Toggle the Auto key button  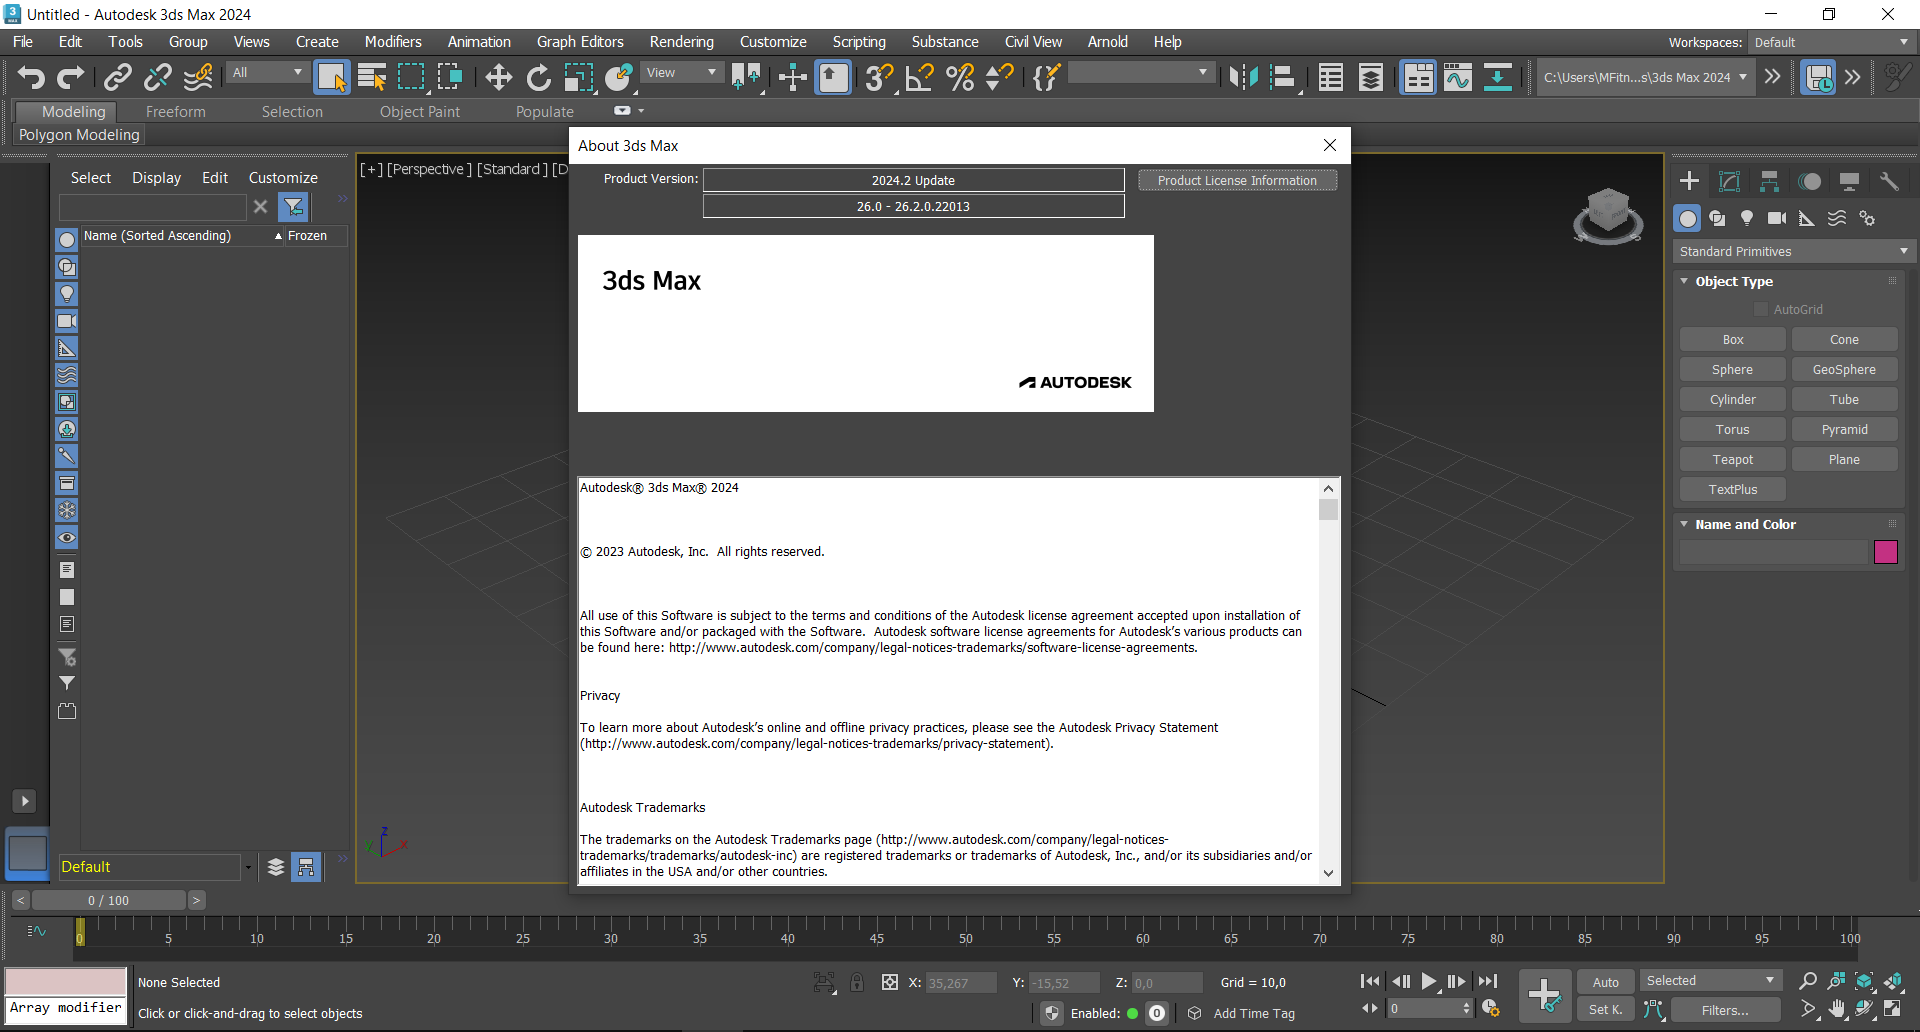1606,982
